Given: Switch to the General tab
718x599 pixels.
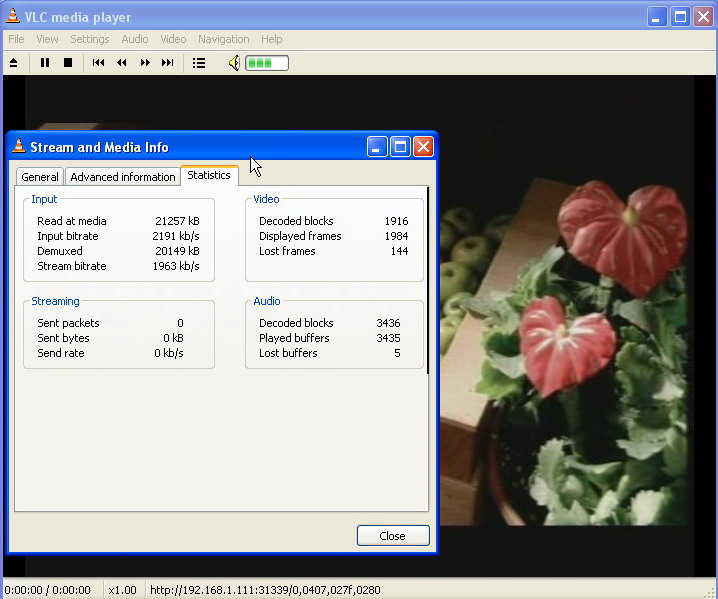Looking at the screenshot, I should click(x=40, y=177).
